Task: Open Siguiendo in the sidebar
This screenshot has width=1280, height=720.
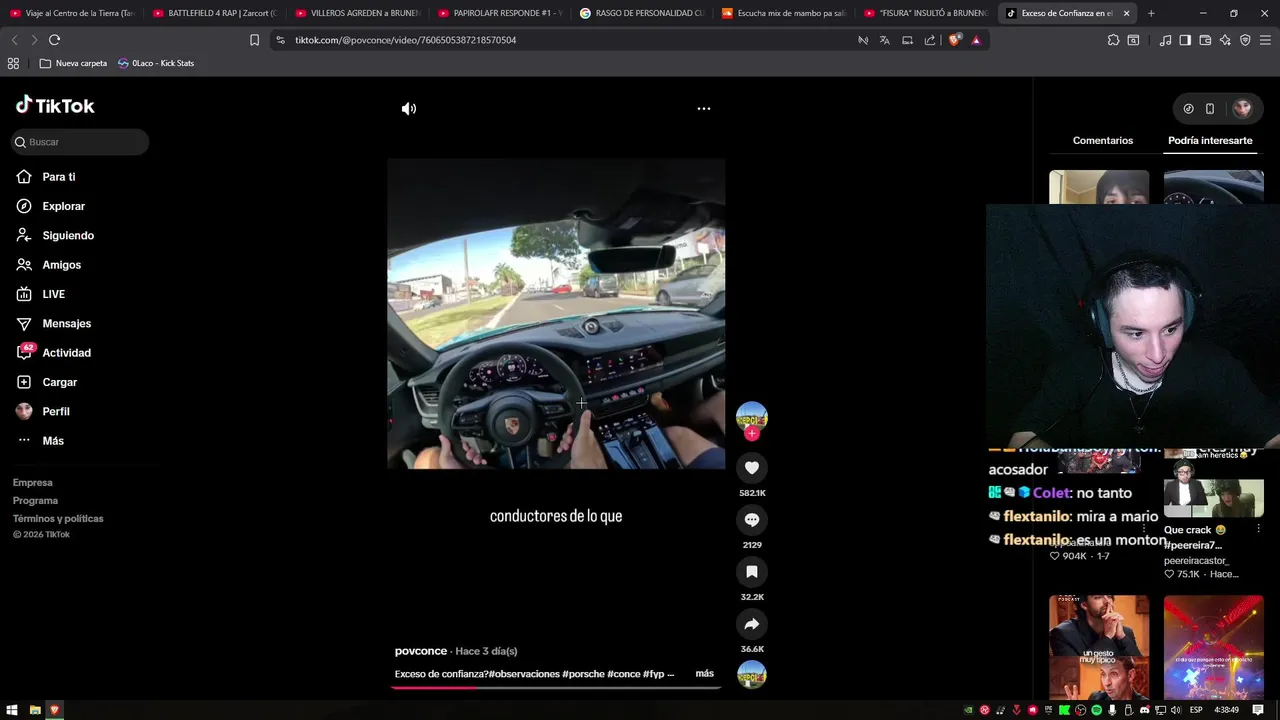Action: (x=68, y=236)
